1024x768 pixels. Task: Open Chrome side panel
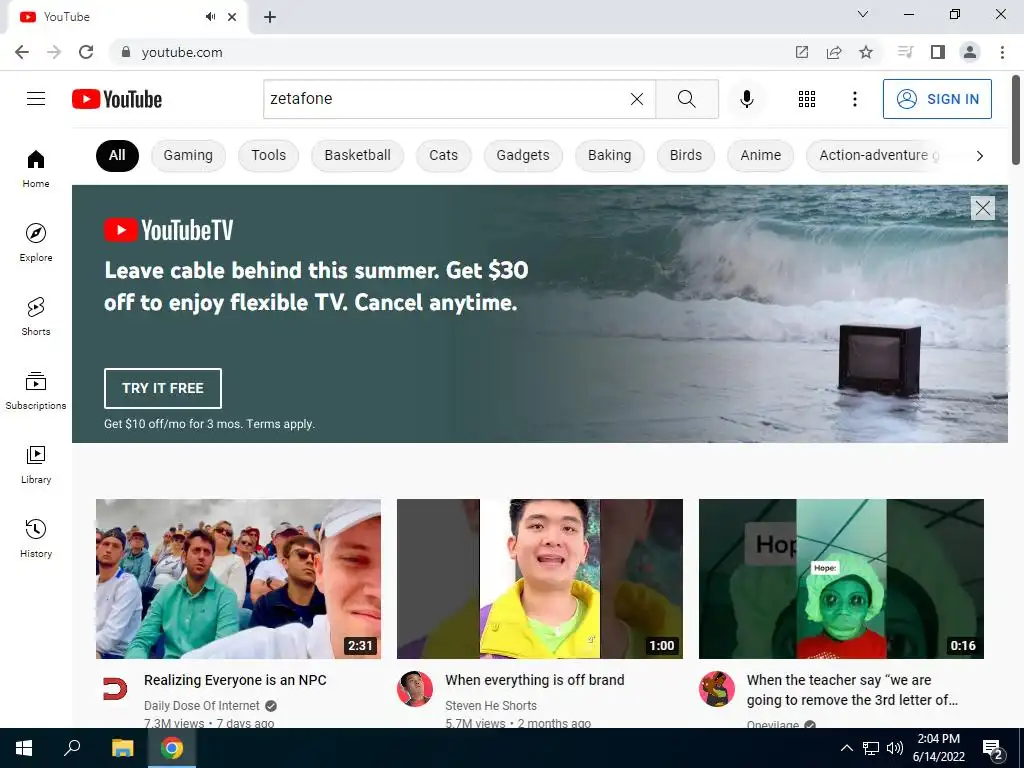pos(938,52)
